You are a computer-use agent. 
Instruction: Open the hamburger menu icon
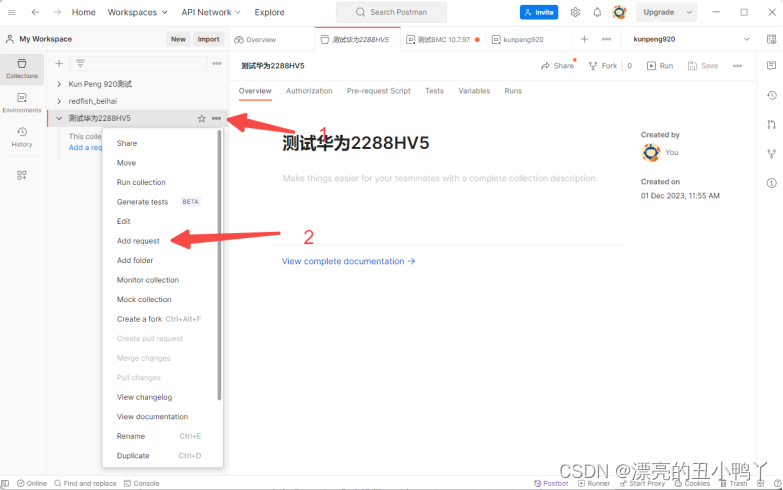click(11, 12)
